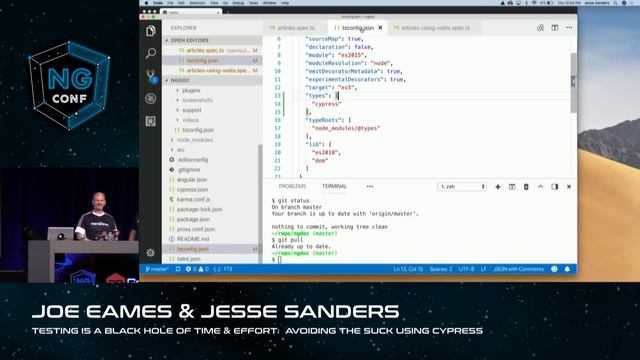640x360 pixels.
Task: Click the Explorer sidebar scrollbar
Action: [x=260, y=204]
